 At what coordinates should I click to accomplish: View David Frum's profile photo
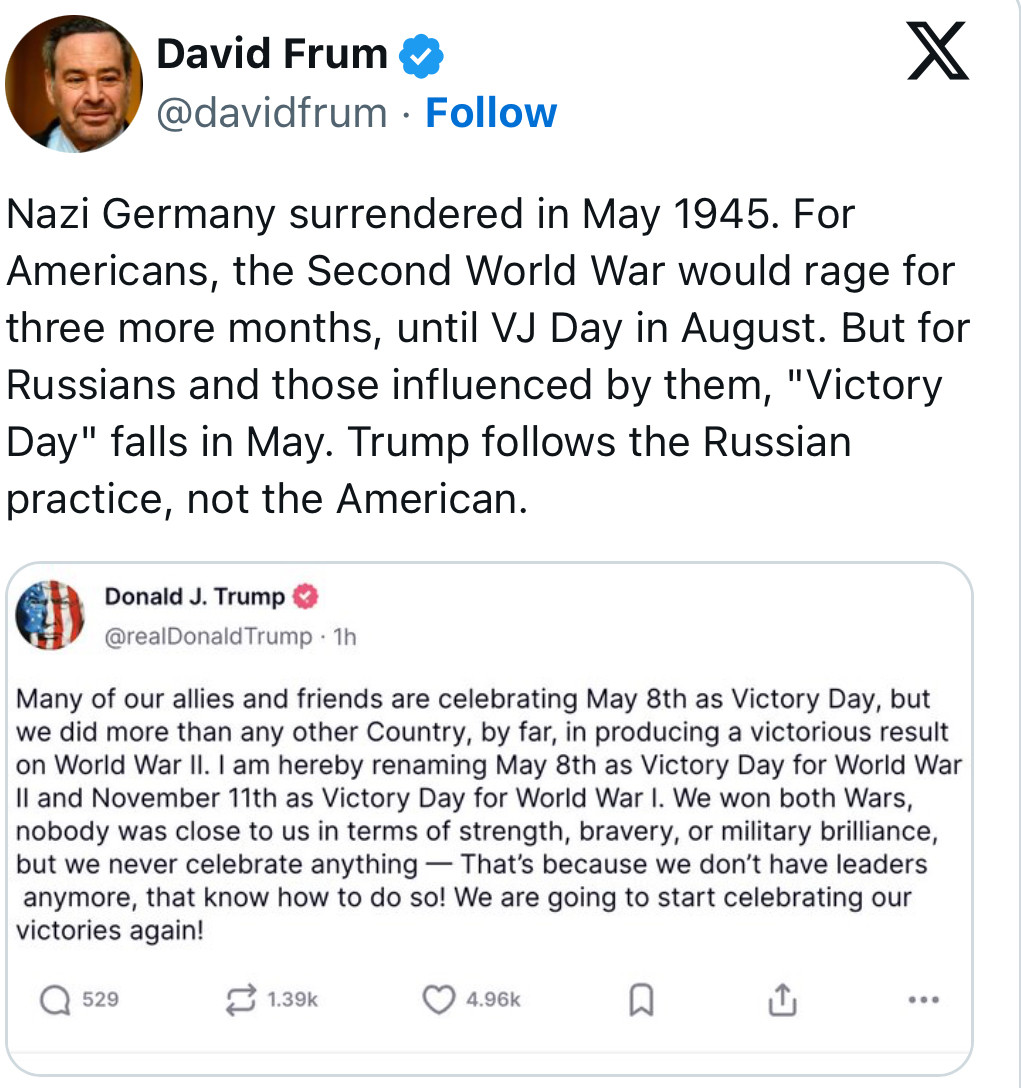(74, 84)
